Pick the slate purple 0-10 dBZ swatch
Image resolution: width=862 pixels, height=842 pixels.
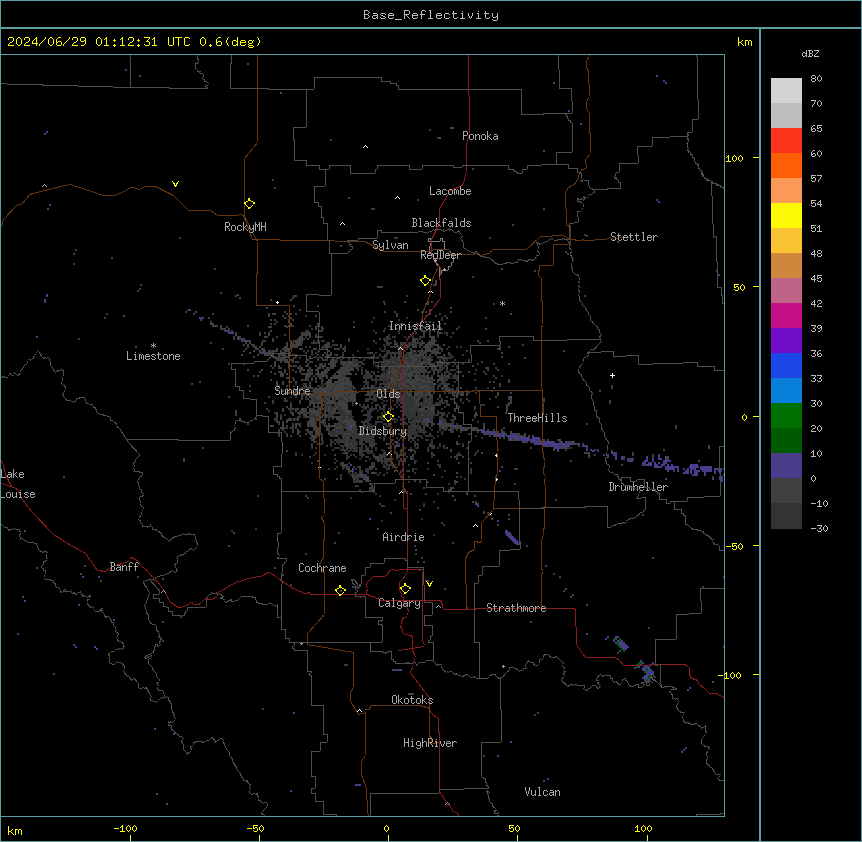click(x=786, y=466)
